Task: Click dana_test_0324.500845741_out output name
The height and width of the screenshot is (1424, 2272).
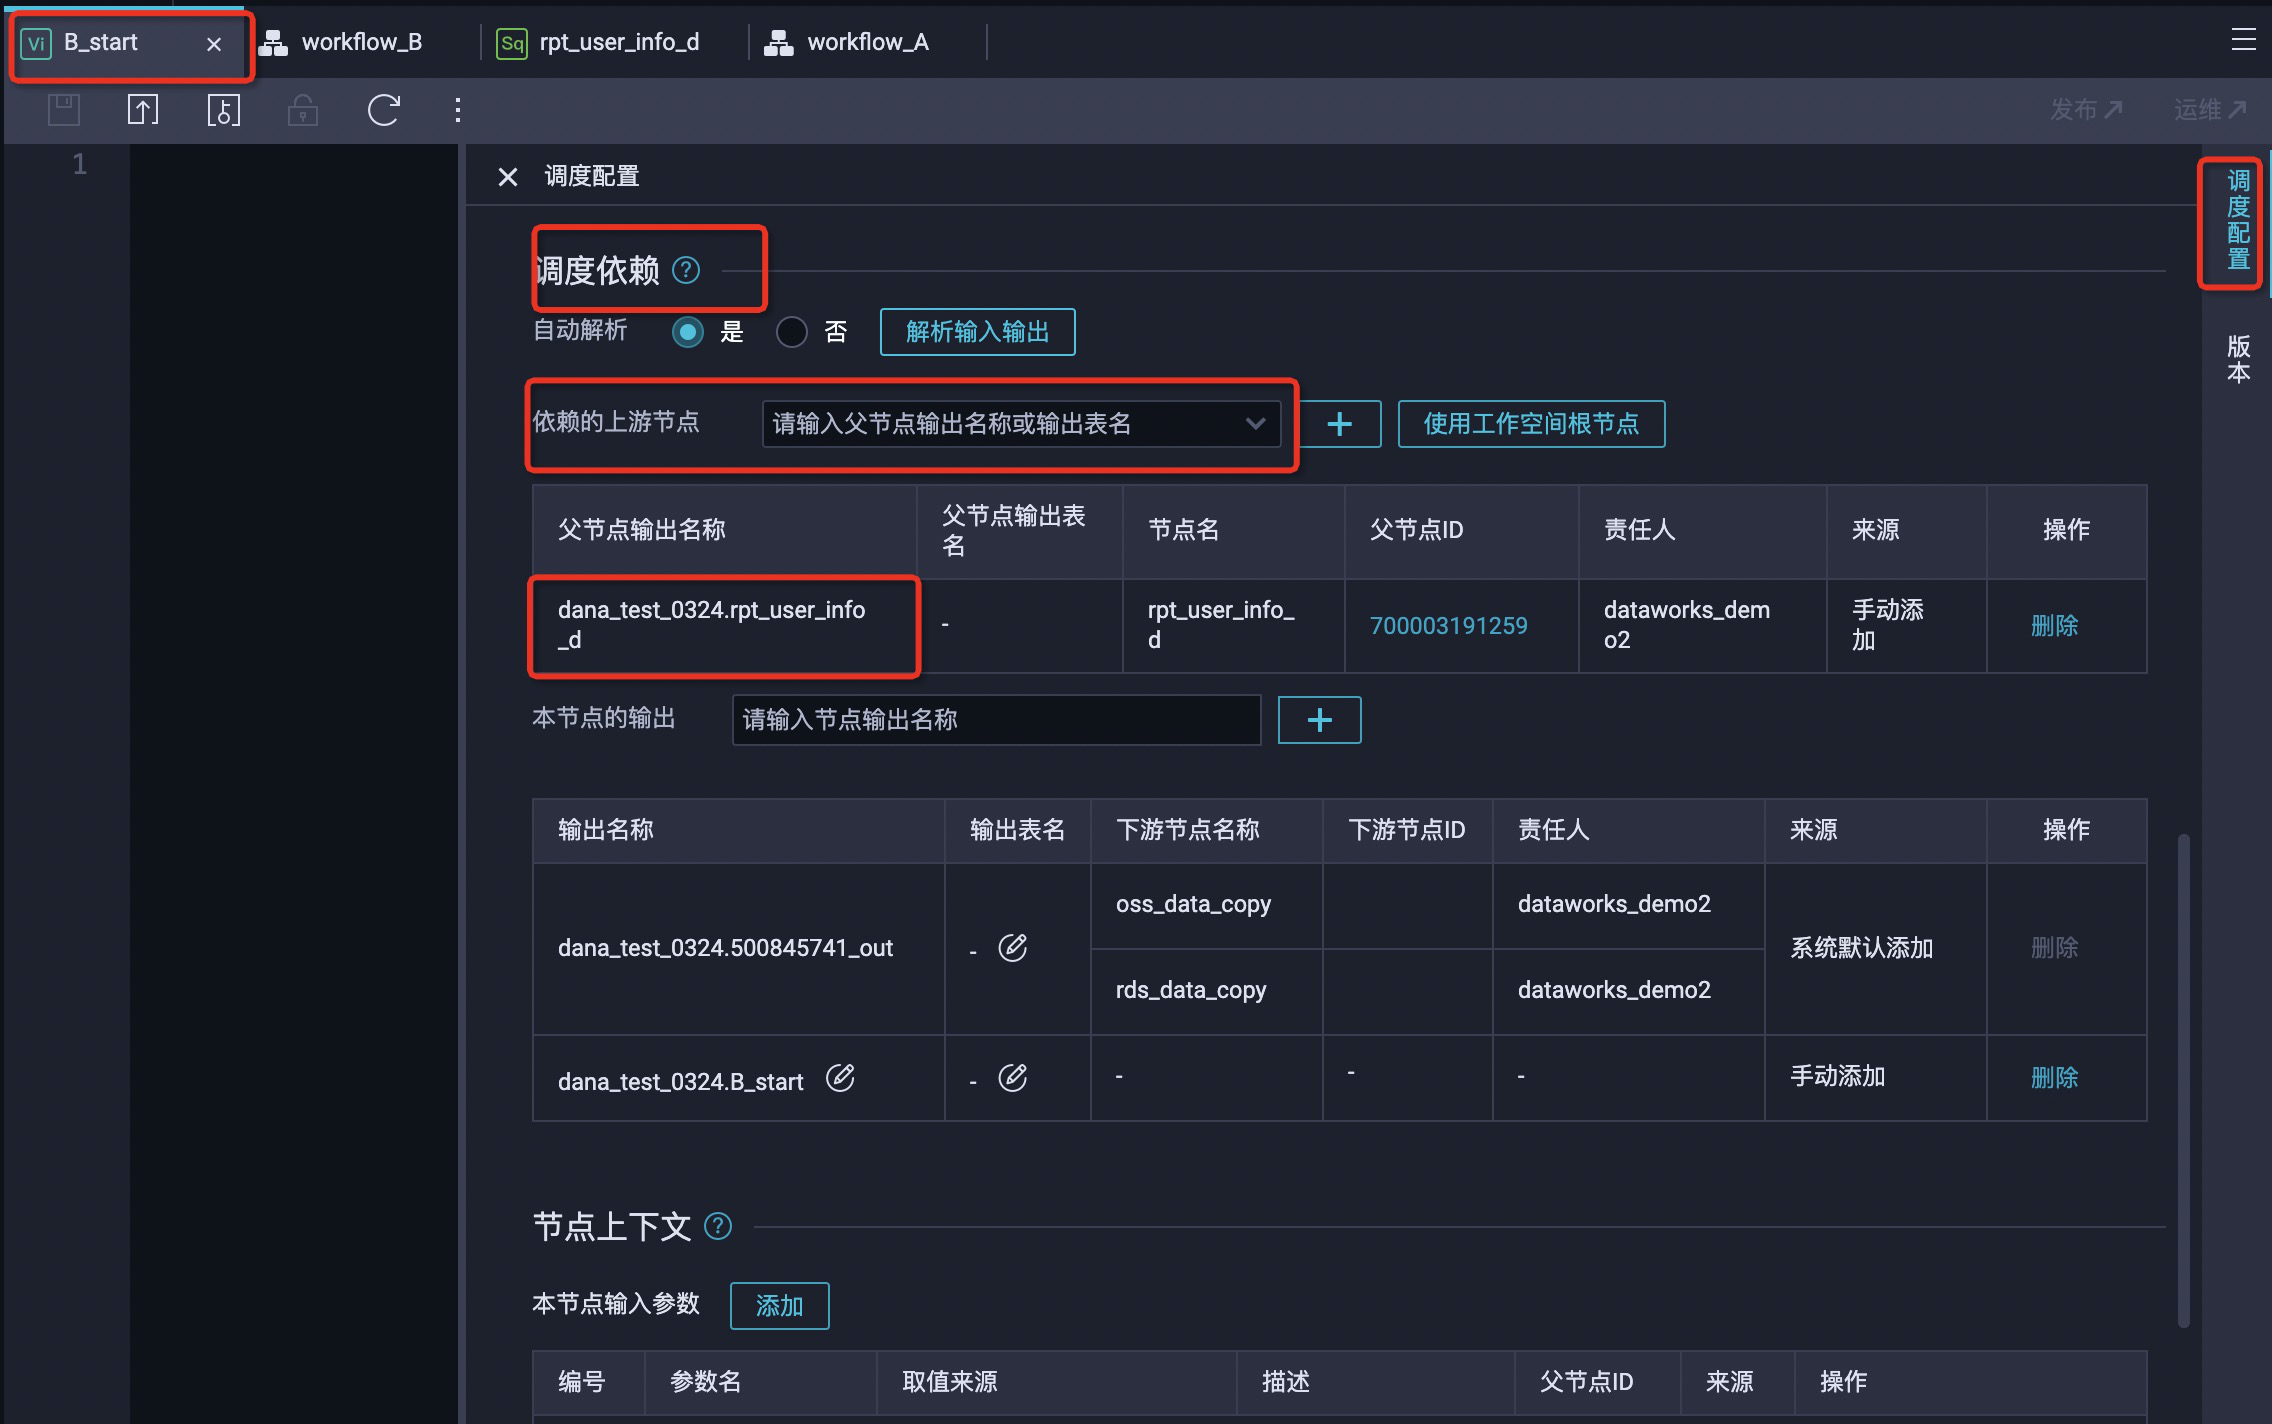Action: point(725,948)
